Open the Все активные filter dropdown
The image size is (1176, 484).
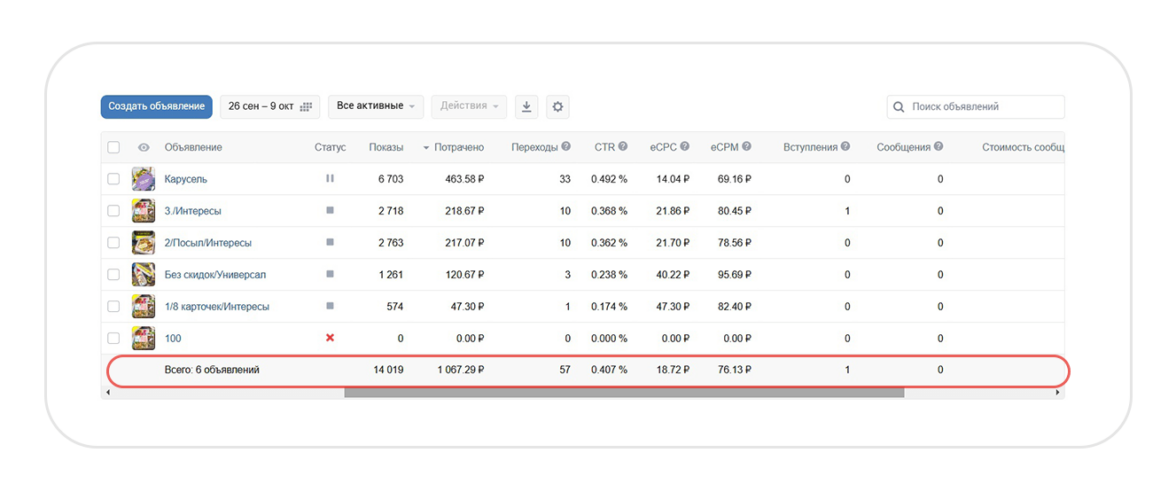tap(375, 107)
